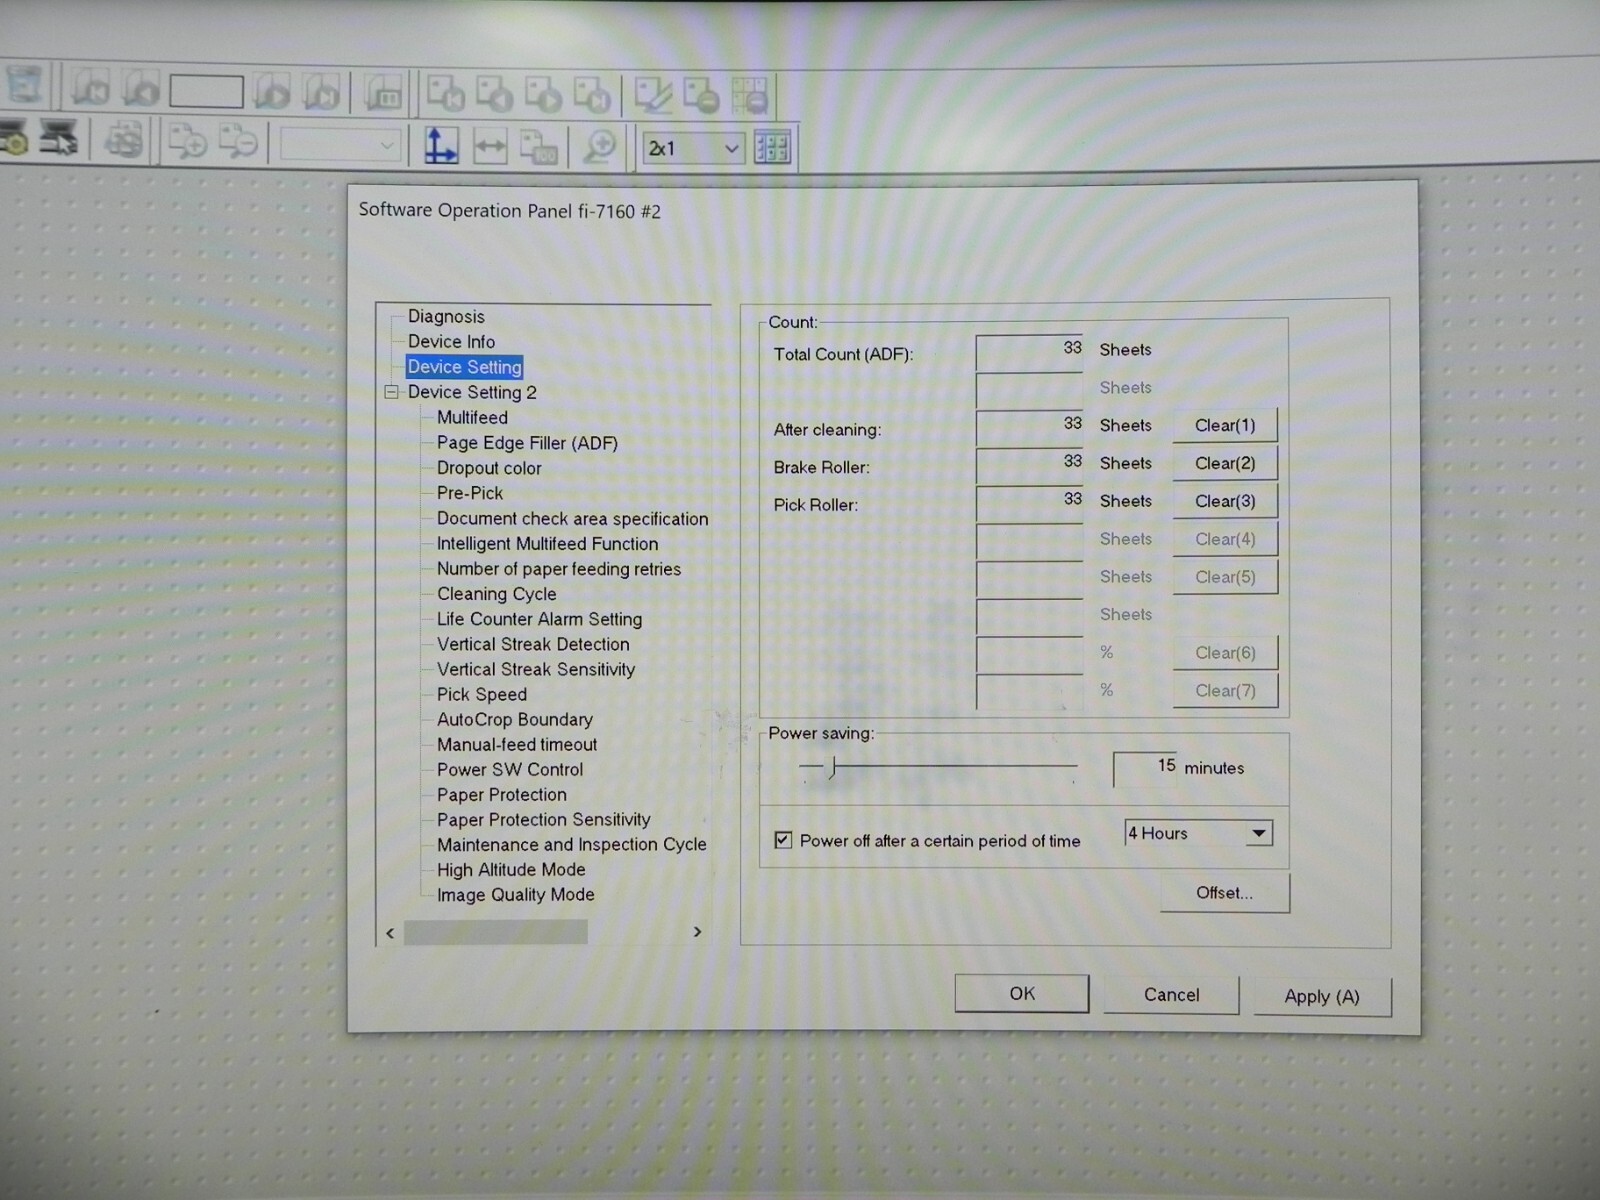Select Intelligent Multifeed Function
Image resolution: width=1600 pixels, height=1200 pixels.
[x=547, y=543]
